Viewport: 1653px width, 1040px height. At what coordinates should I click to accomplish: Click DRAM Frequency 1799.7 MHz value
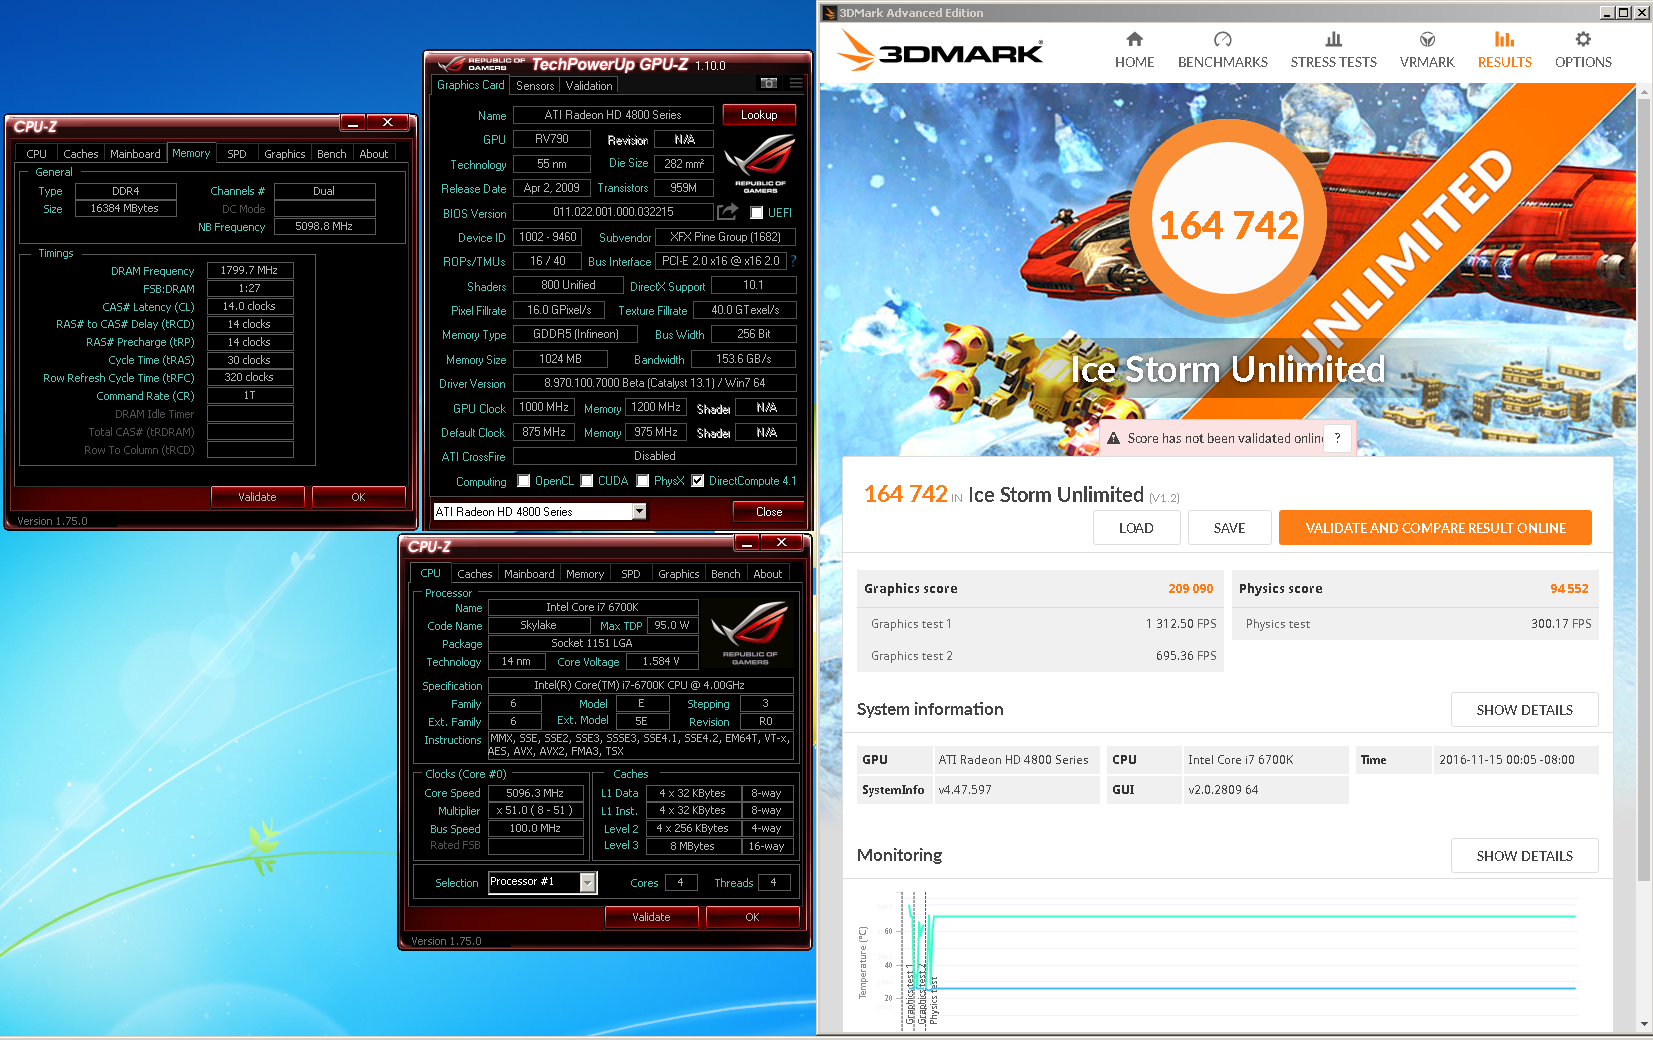[x=250, y=270]
